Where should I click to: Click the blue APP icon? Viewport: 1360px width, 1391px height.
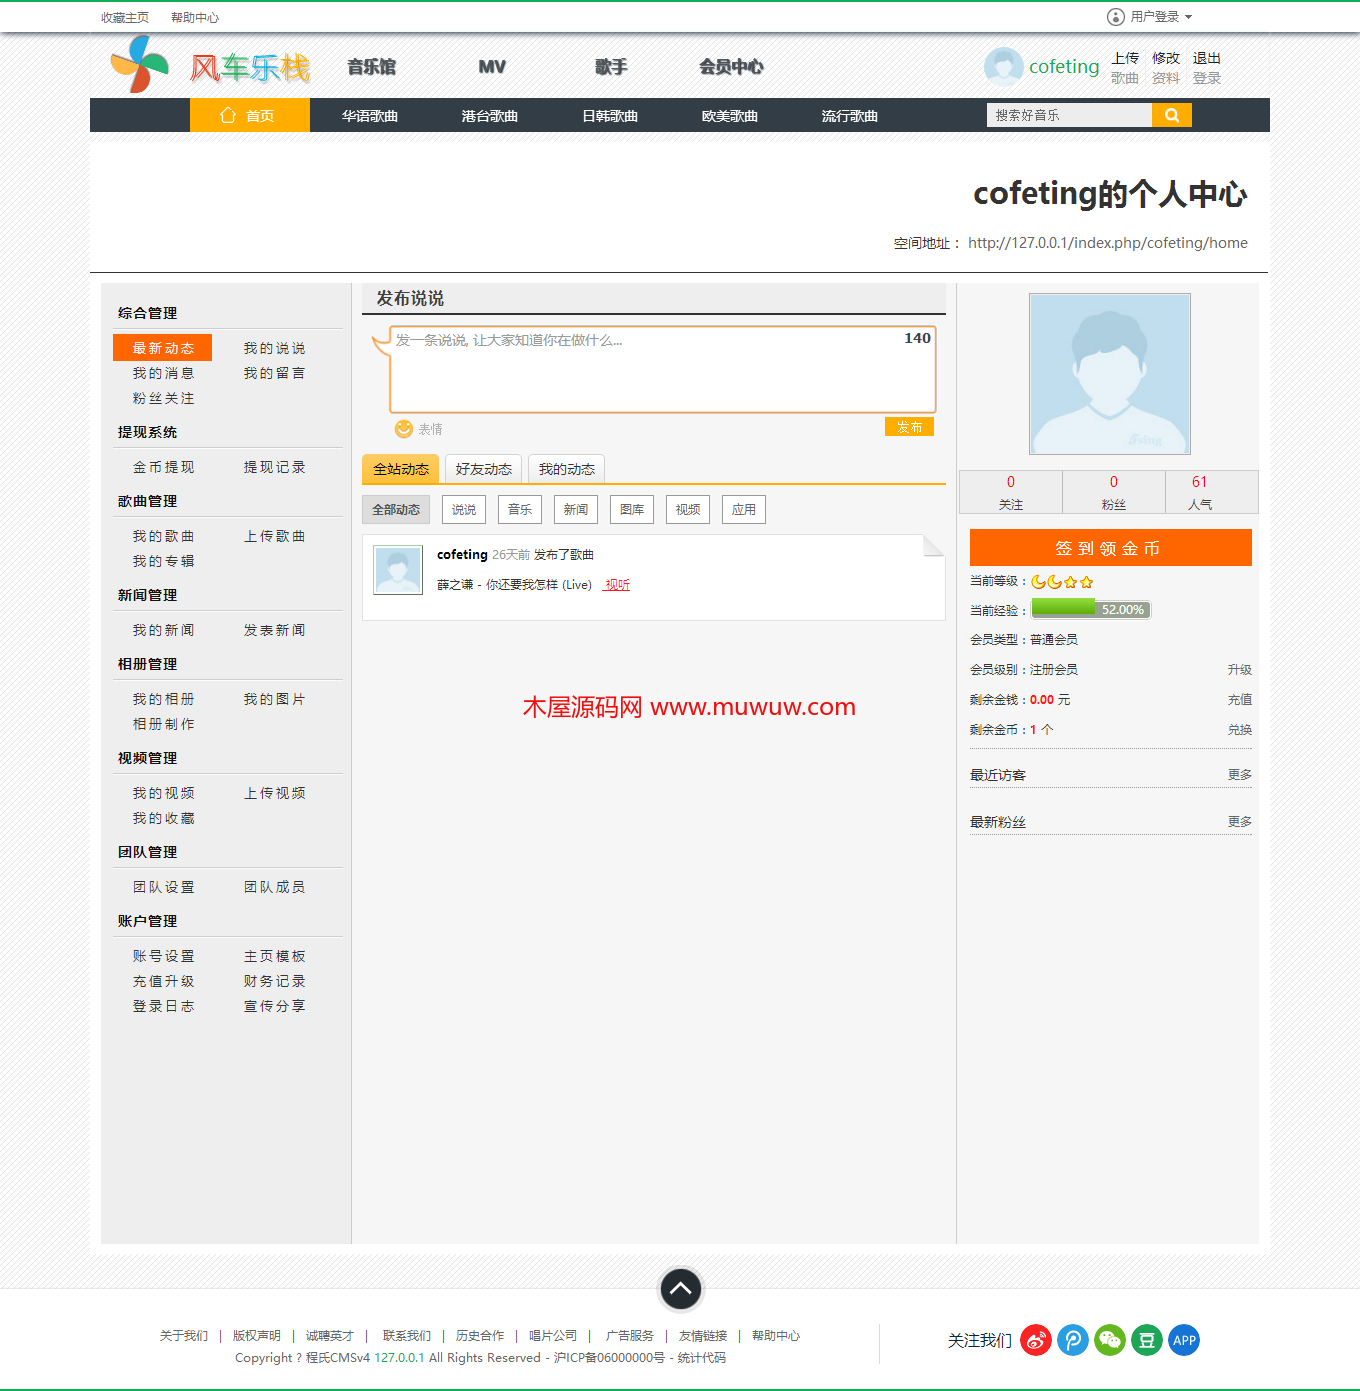pos(1184,1340)
